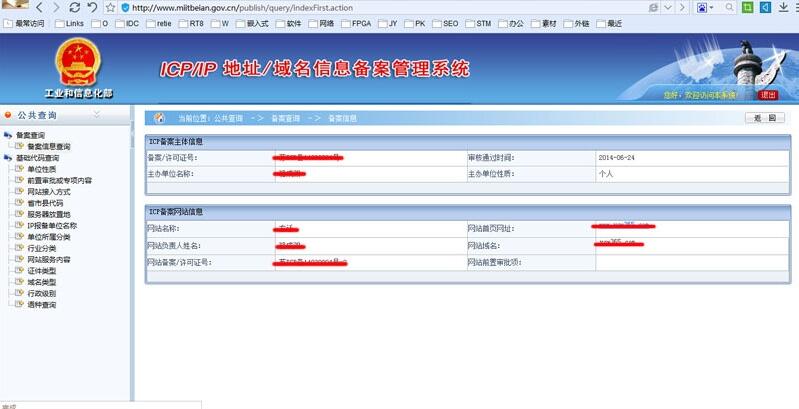Click the national emblem logo in the banner
The width and height of the screenshot is (799, 409).
[x=78, y=62]
